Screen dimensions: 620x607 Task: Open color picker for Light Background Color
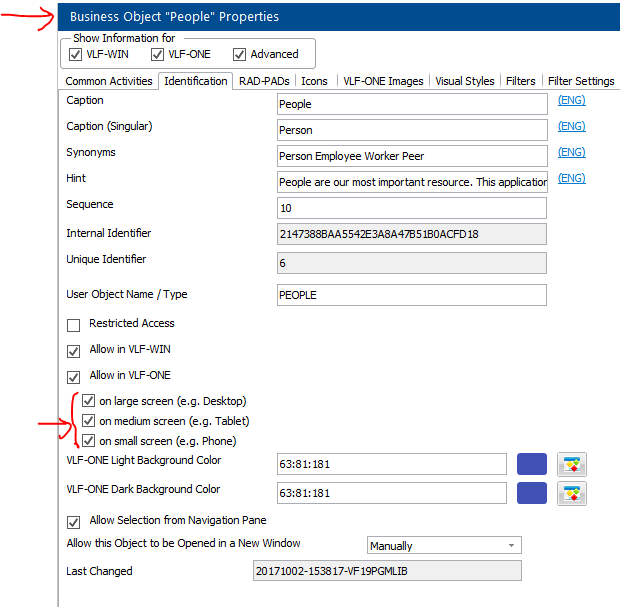(571, 464)
